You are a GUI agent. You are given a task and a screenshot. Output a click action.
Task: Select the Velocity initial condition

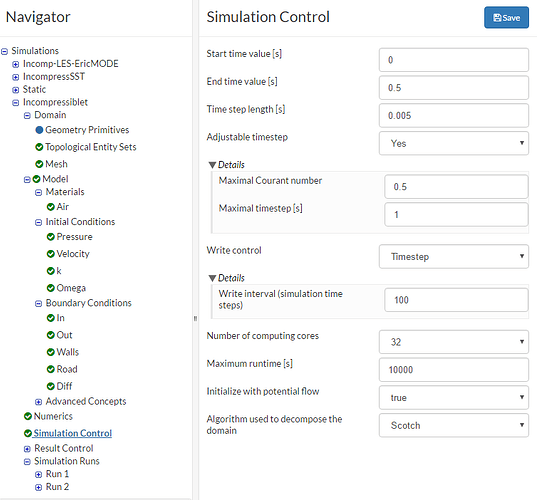coord(73,254)
